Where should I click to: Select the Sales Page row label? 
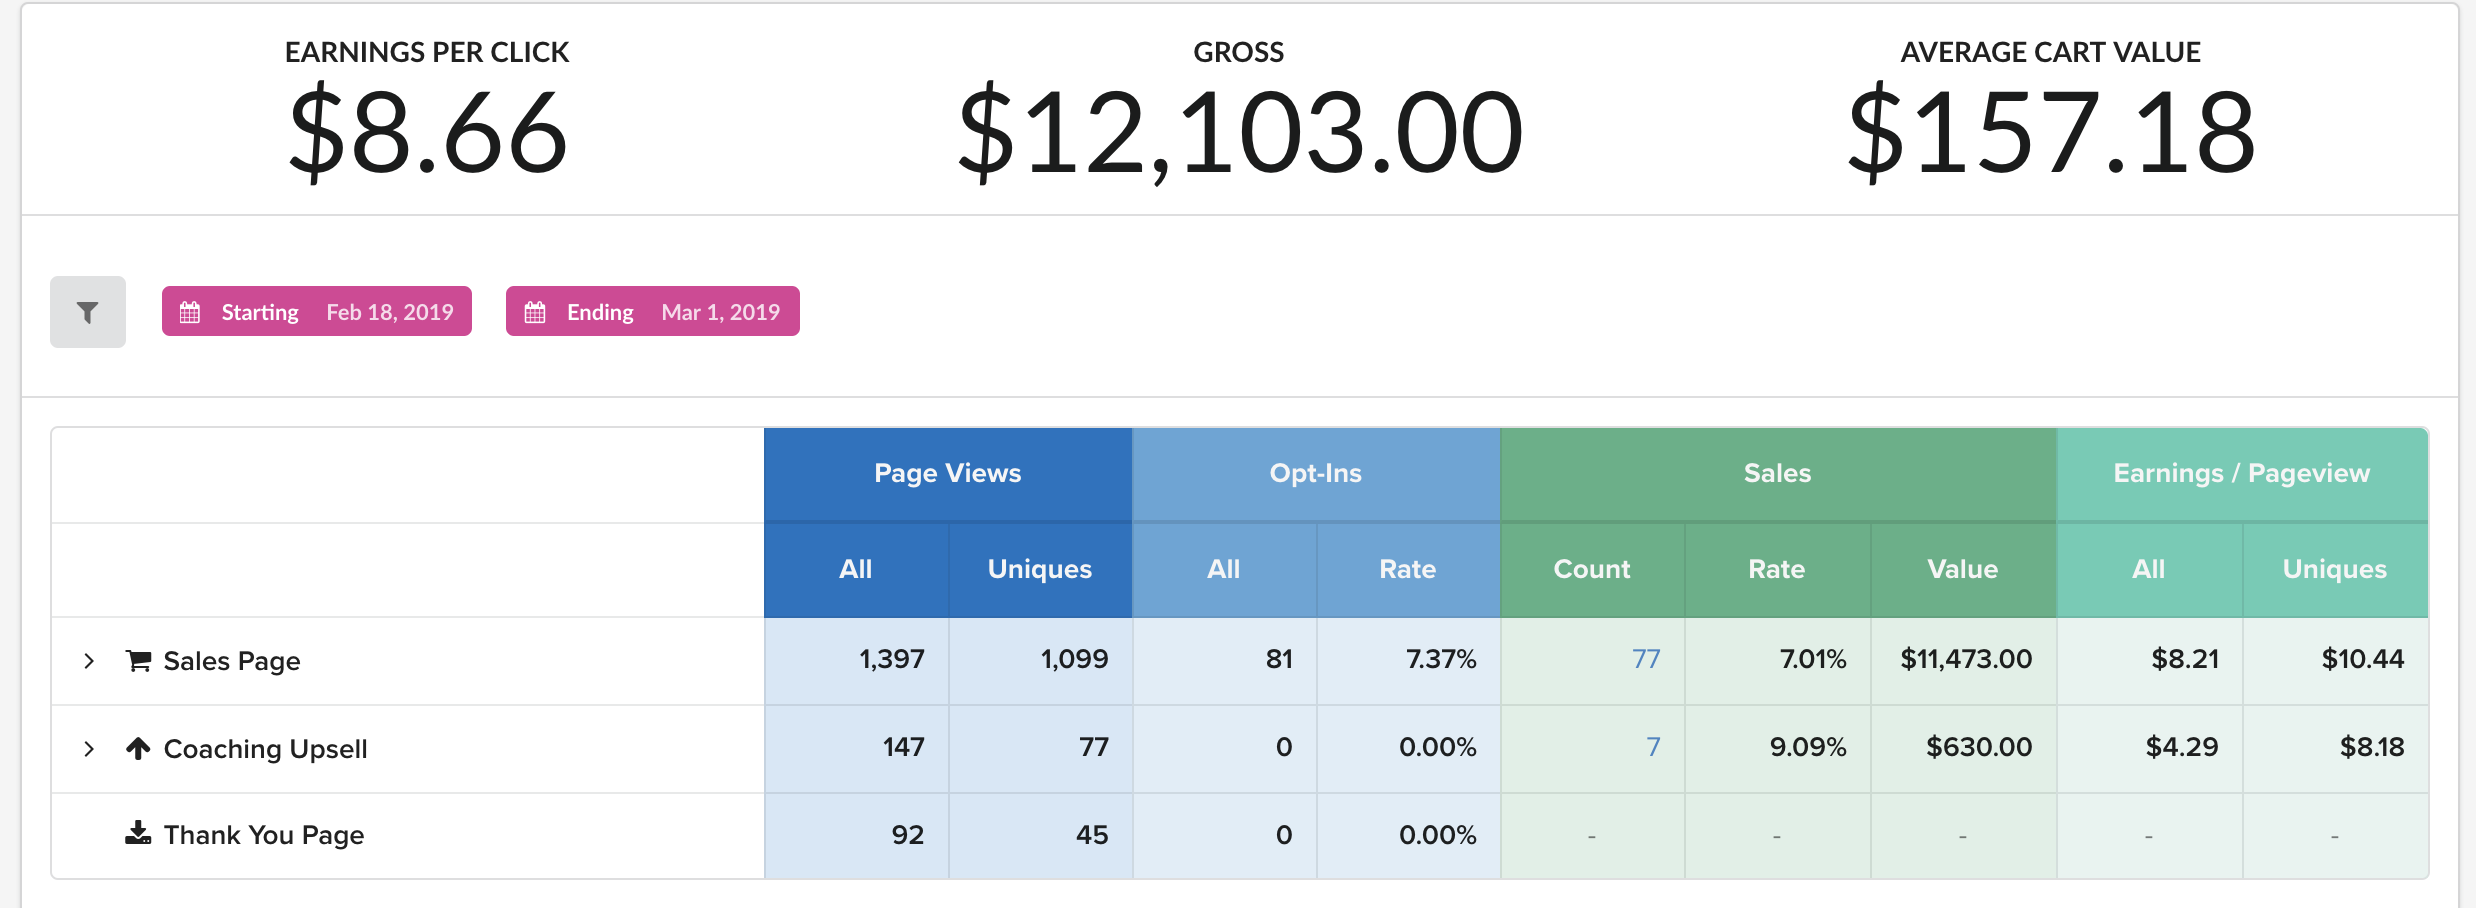[x=232, y=661]
